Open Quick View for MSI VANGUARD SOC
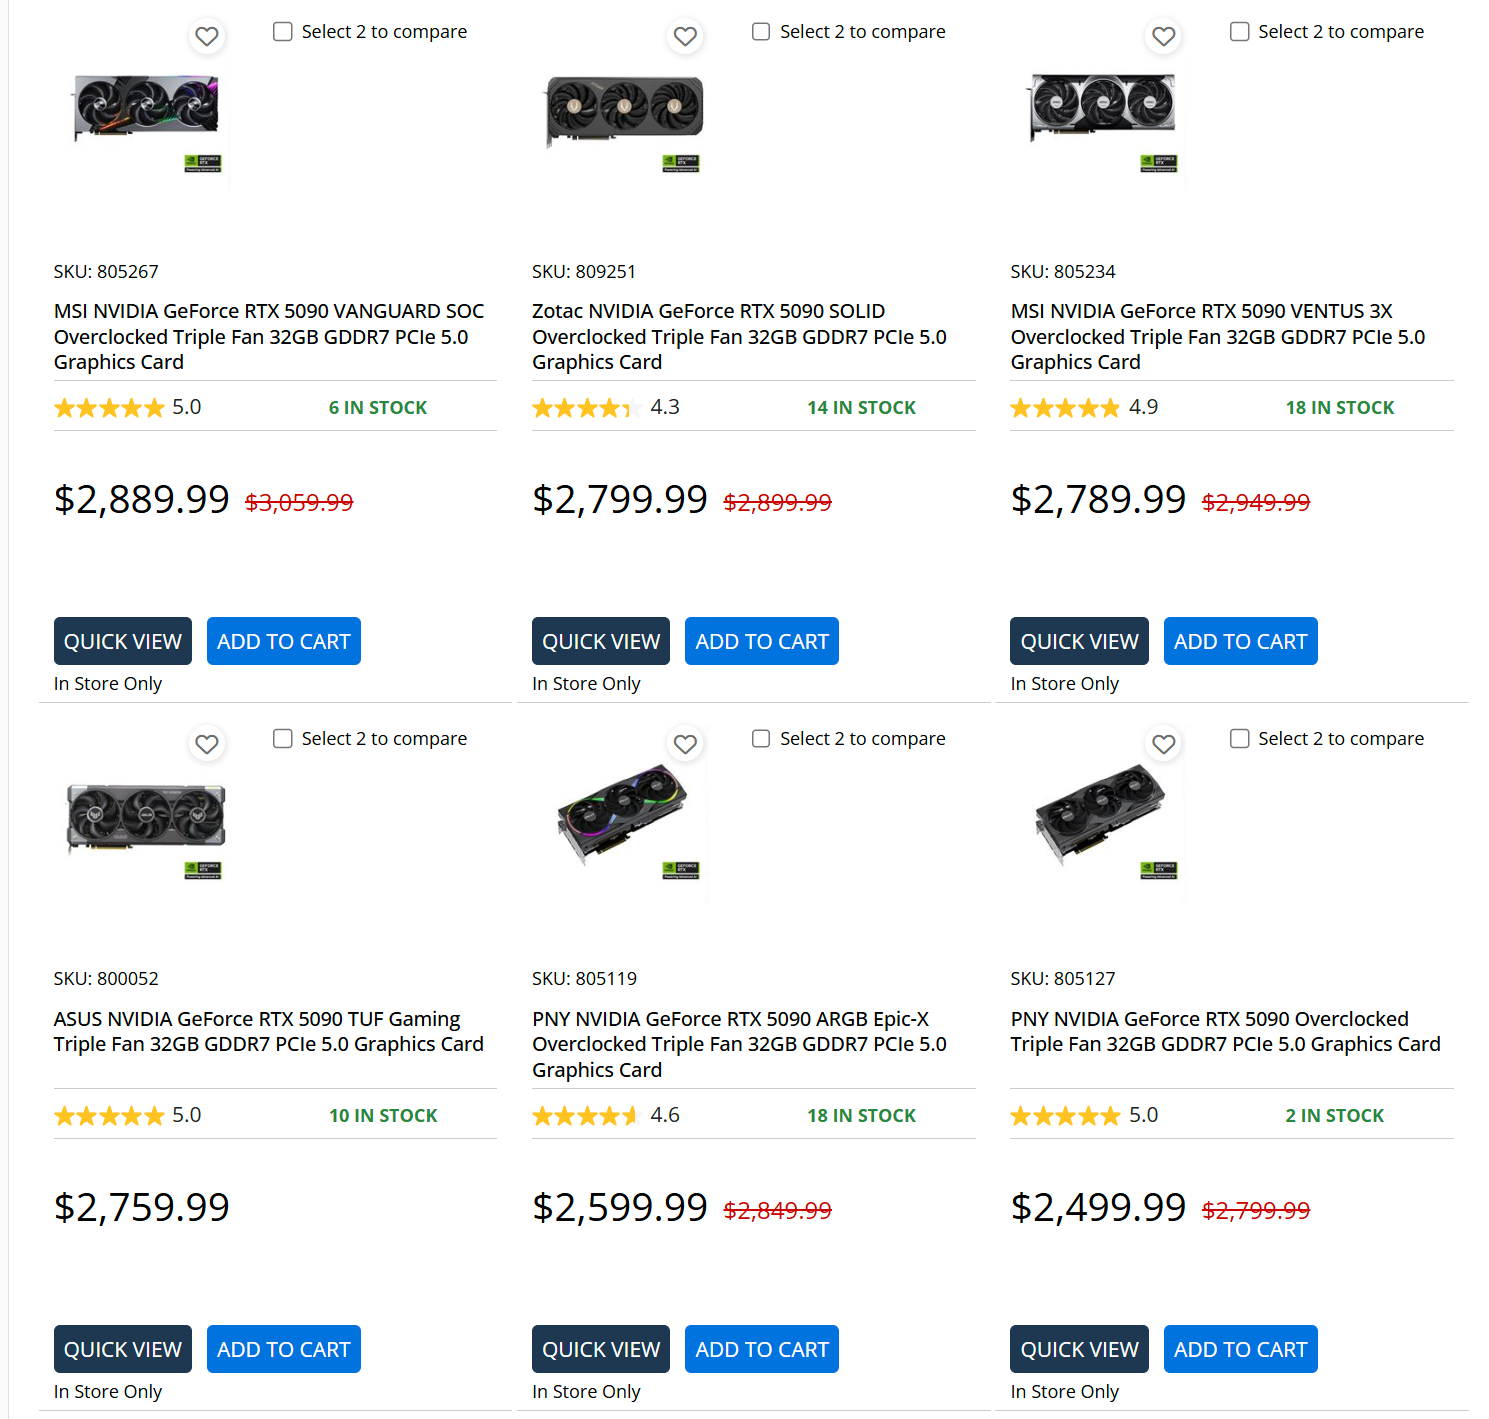 (x=123, y=641)
